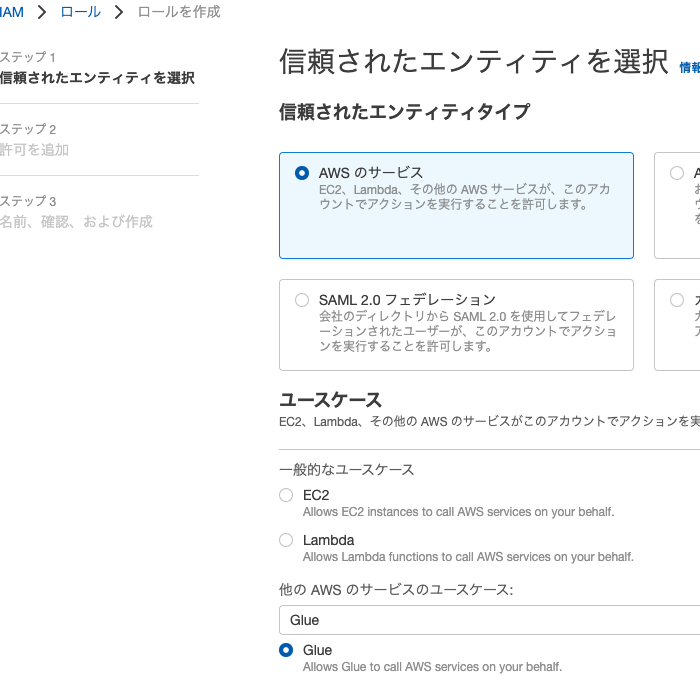The height and width of the screenshot is (700, 700).
Task: Choose the EC2 use case radio
Action: [286, 495]
